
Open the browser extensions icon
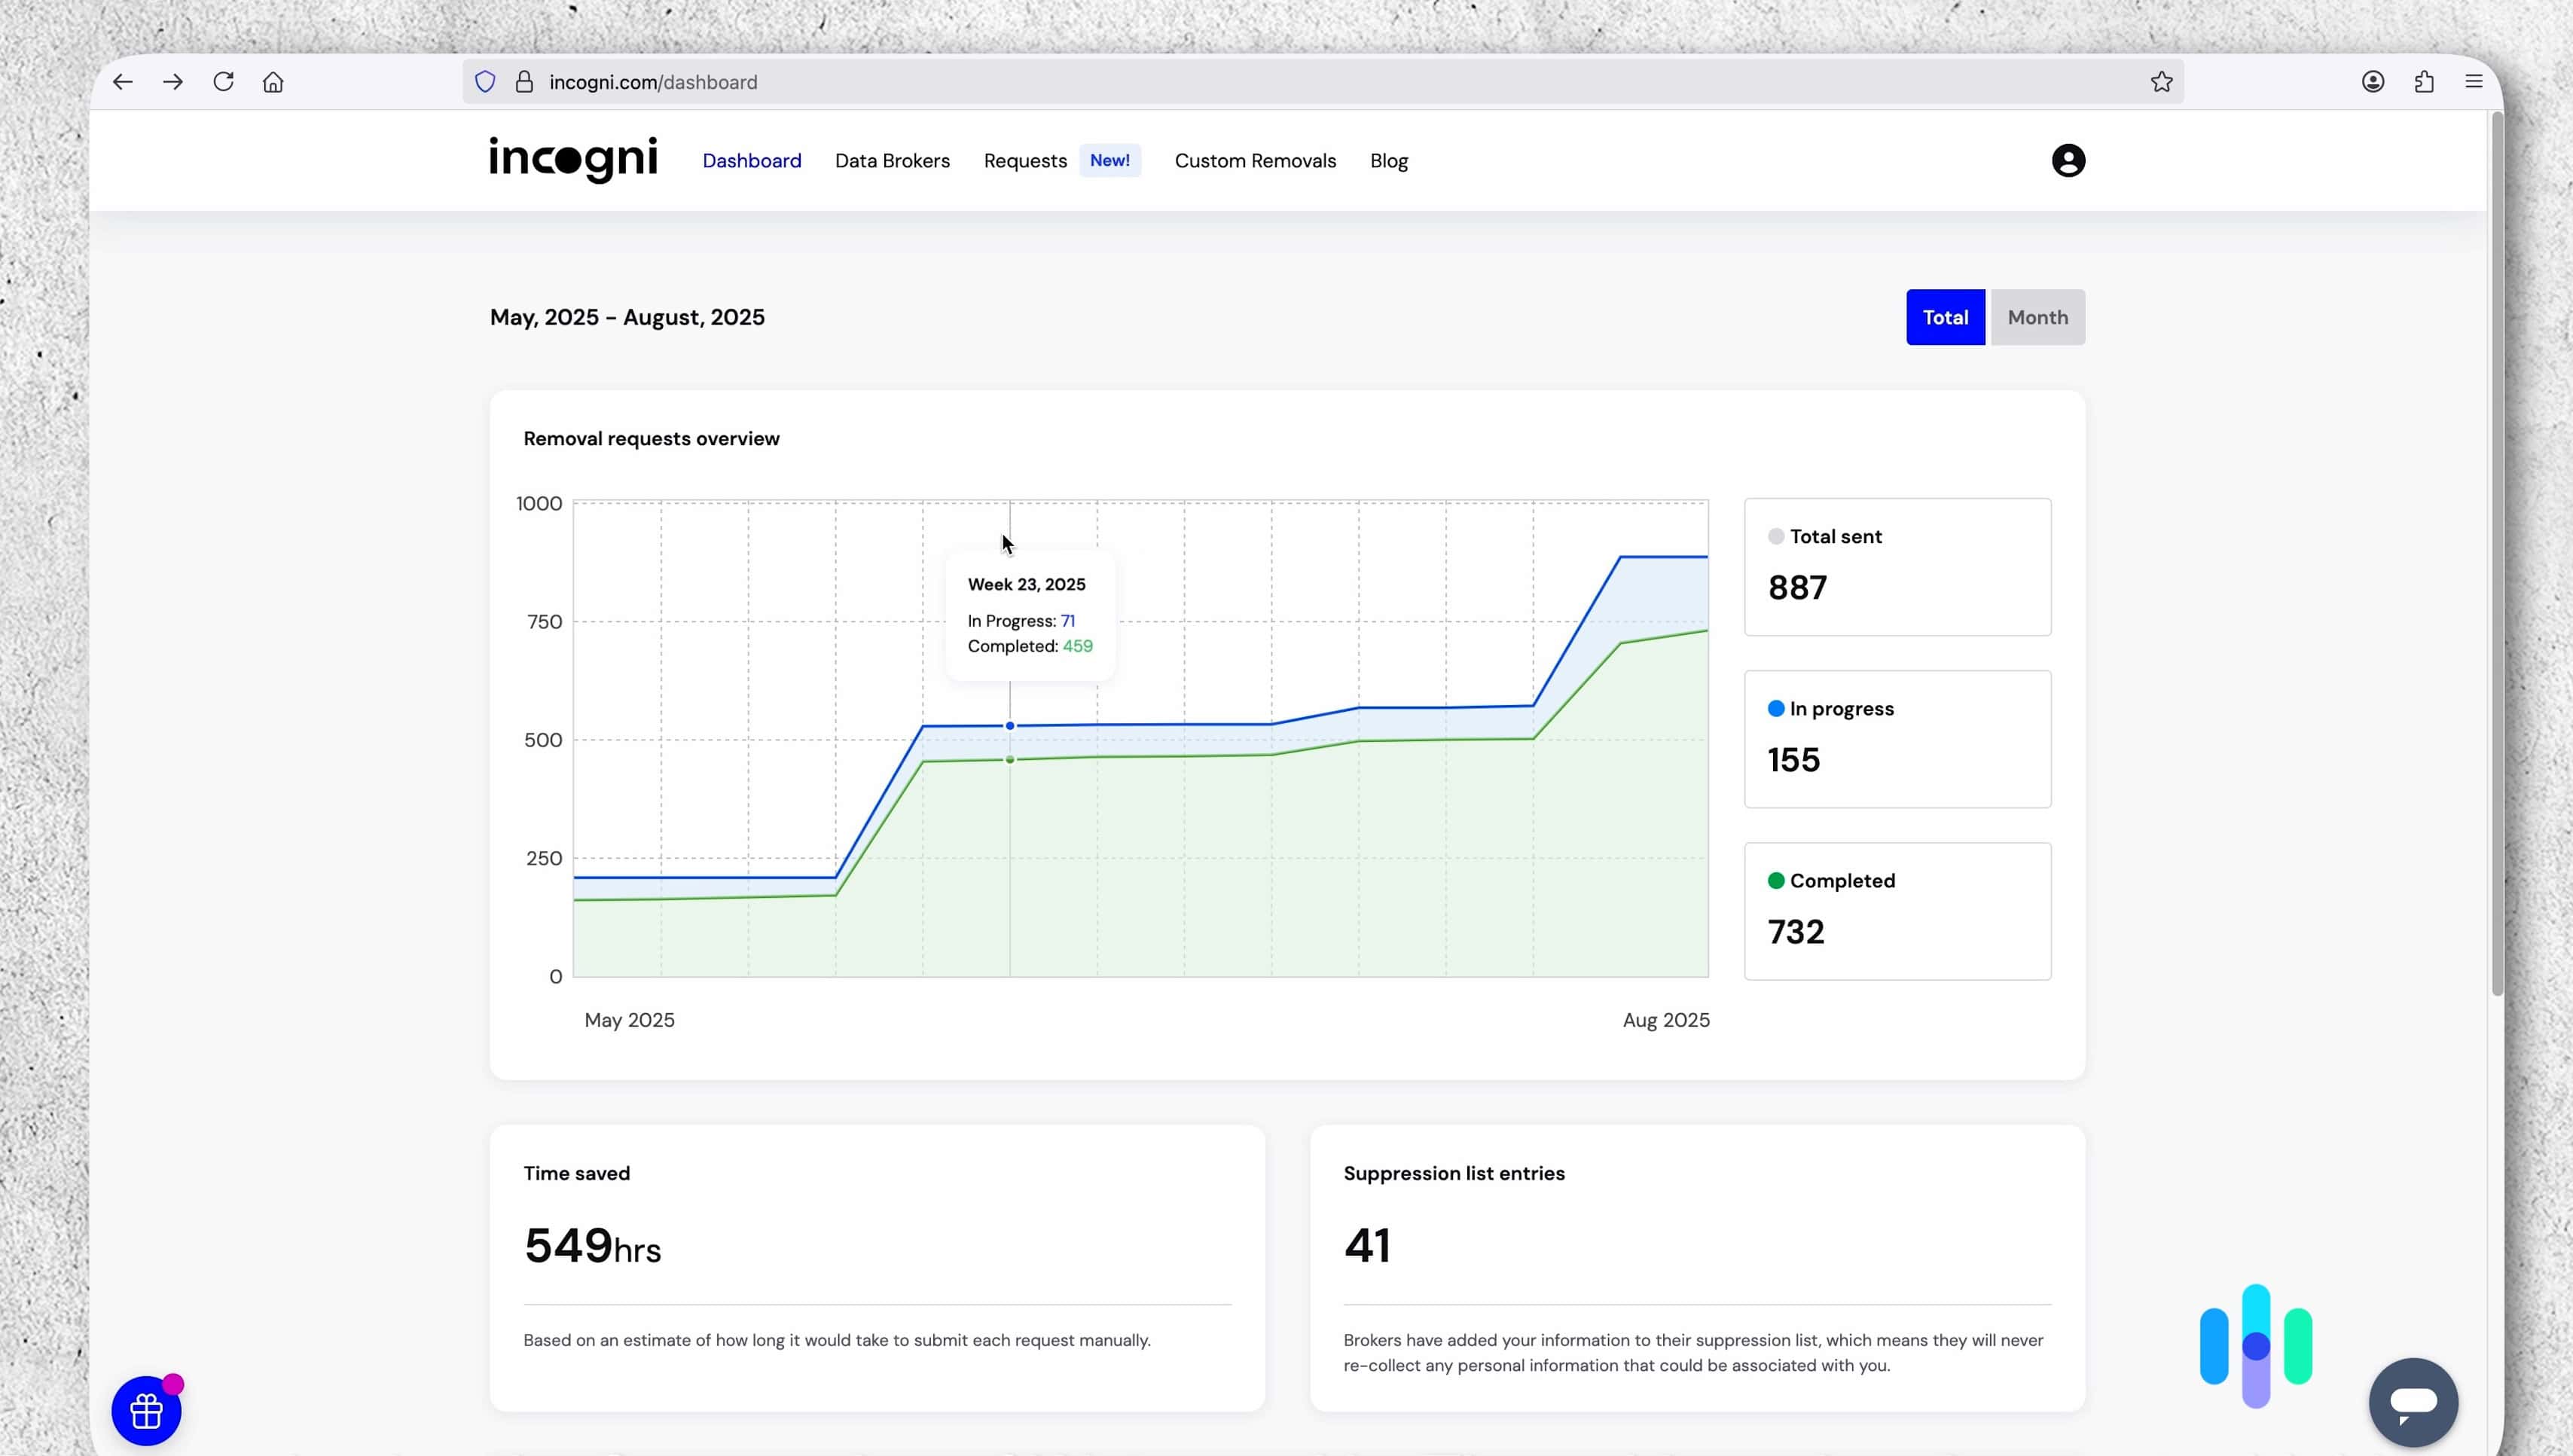[x=2424, y=81]
